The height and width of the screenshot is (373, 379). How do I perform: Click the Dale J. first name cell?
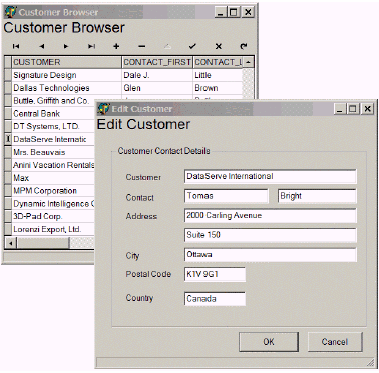[157, 75]
